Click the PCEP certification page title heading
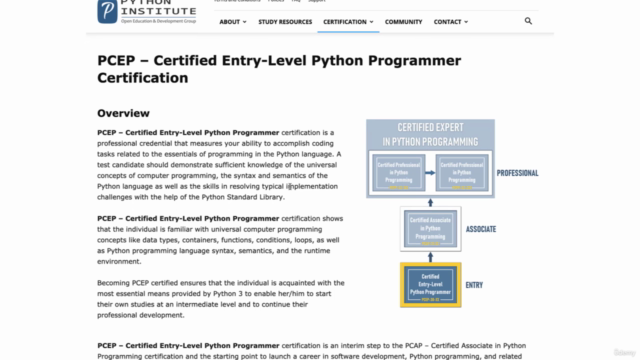The height and width of the screenshot is (360, 640). [x=279, y=69]
